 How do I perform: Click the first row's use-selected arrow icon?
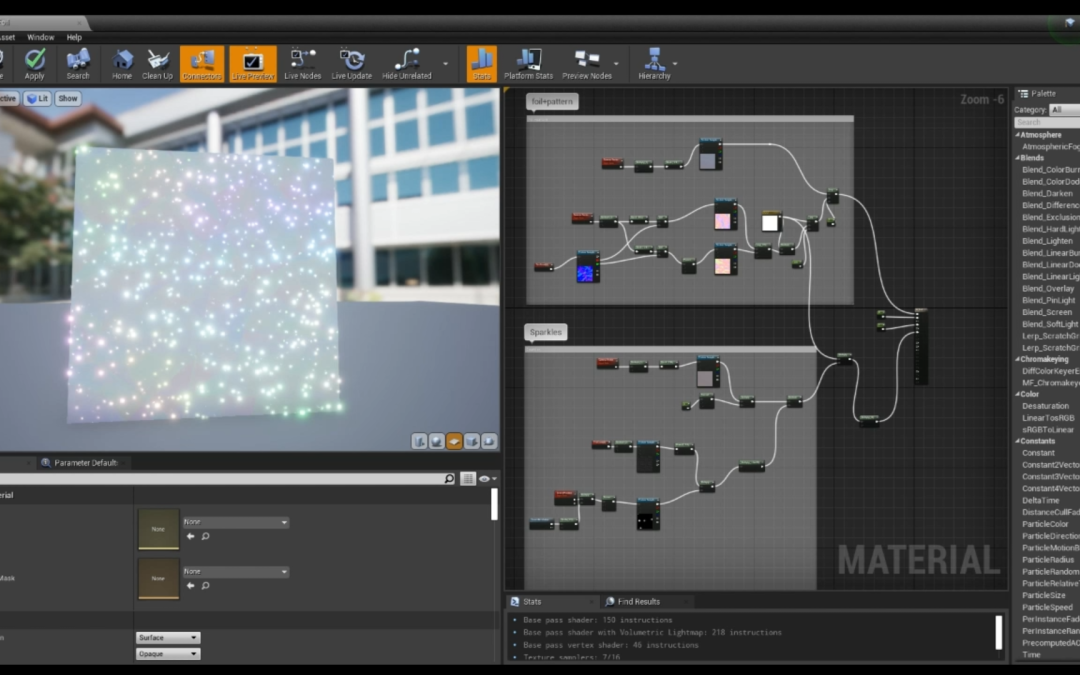191,536
